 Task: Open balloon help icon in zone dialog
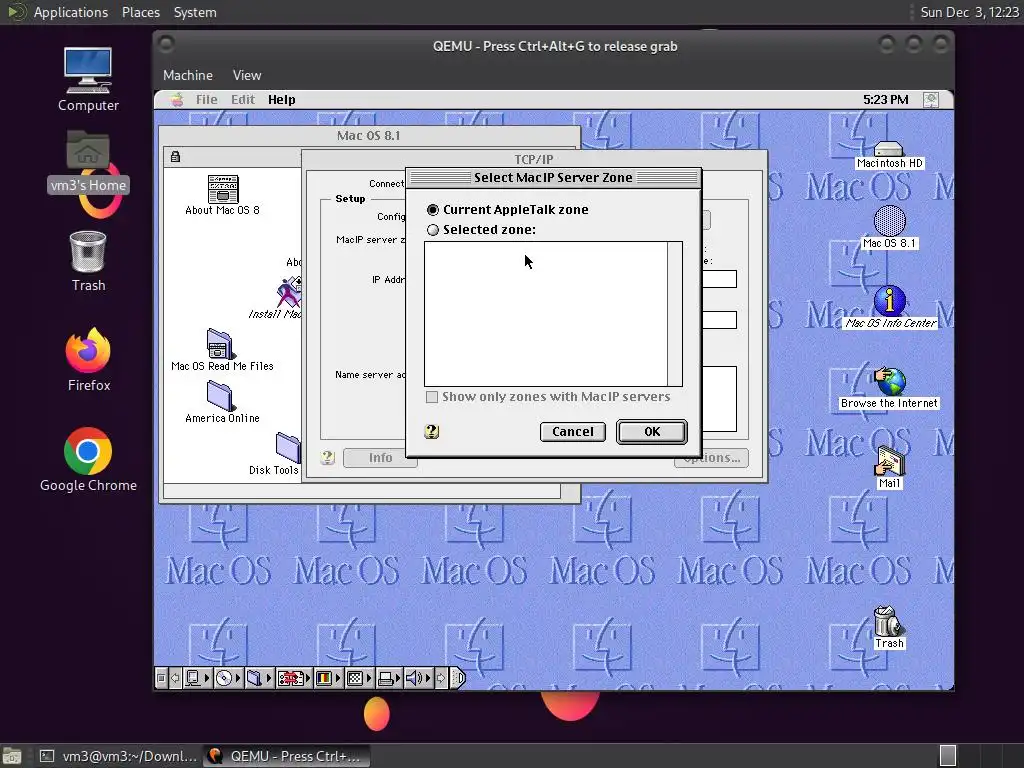click(432, 431)
